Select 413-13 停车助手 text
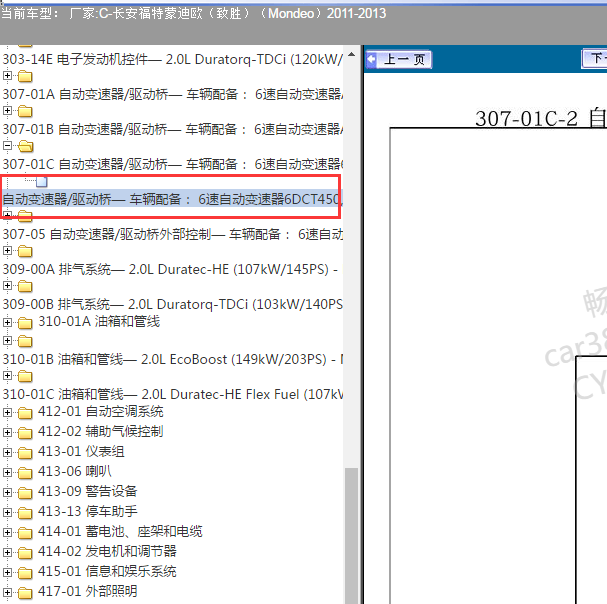 pyautogui.click(x=87, y=511)
